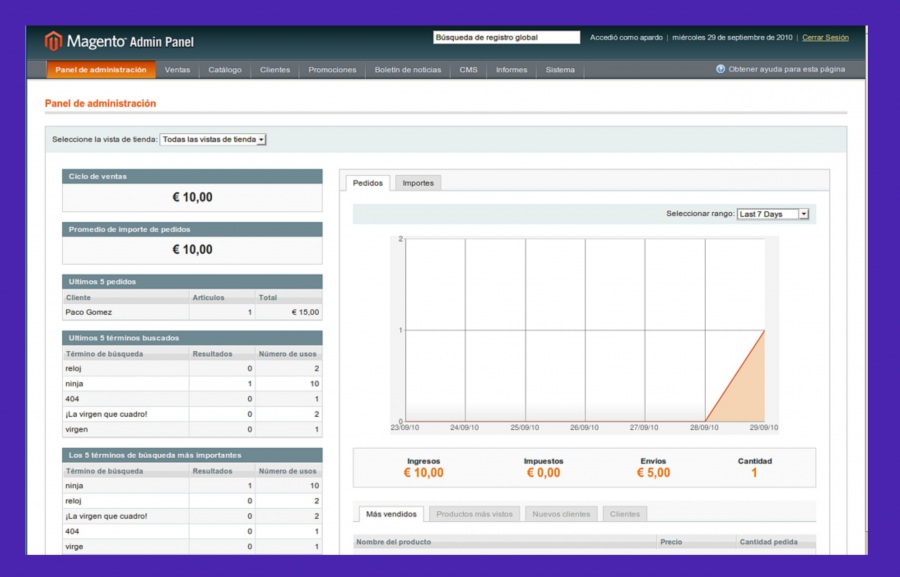Click the Envíos € 5,00 total

point(653,473)
